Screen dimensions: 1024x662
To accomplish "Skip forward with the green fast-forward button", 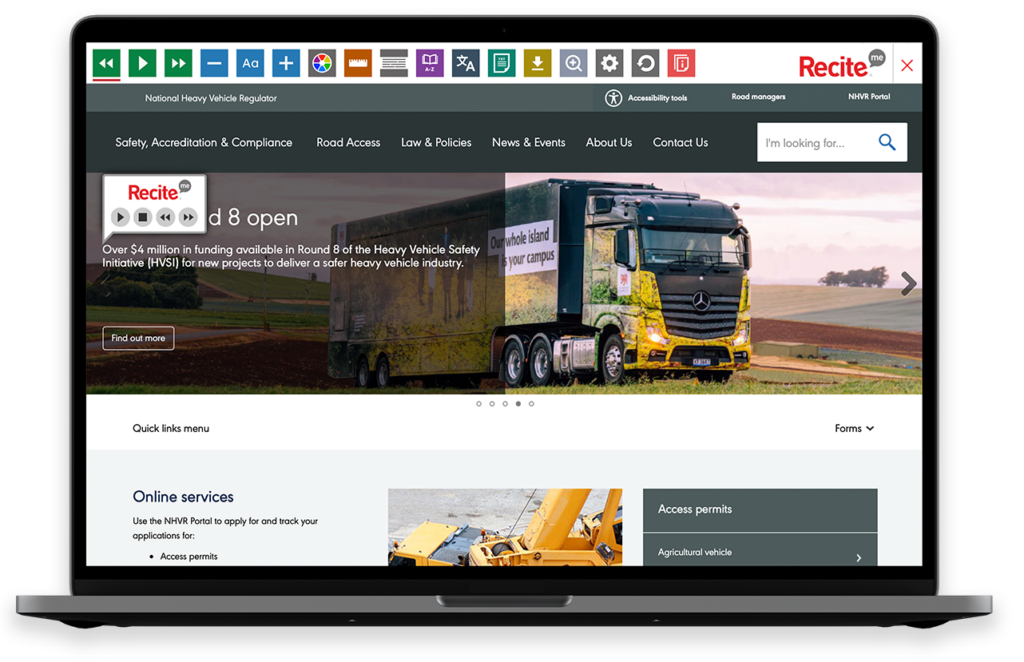I will tap(178, 63).
